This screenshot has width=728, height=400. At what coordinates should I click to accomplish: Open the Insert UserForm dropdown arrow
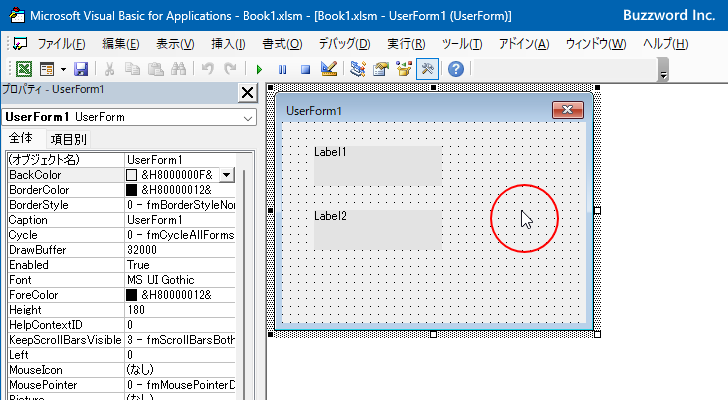click(x=63, y=69)
